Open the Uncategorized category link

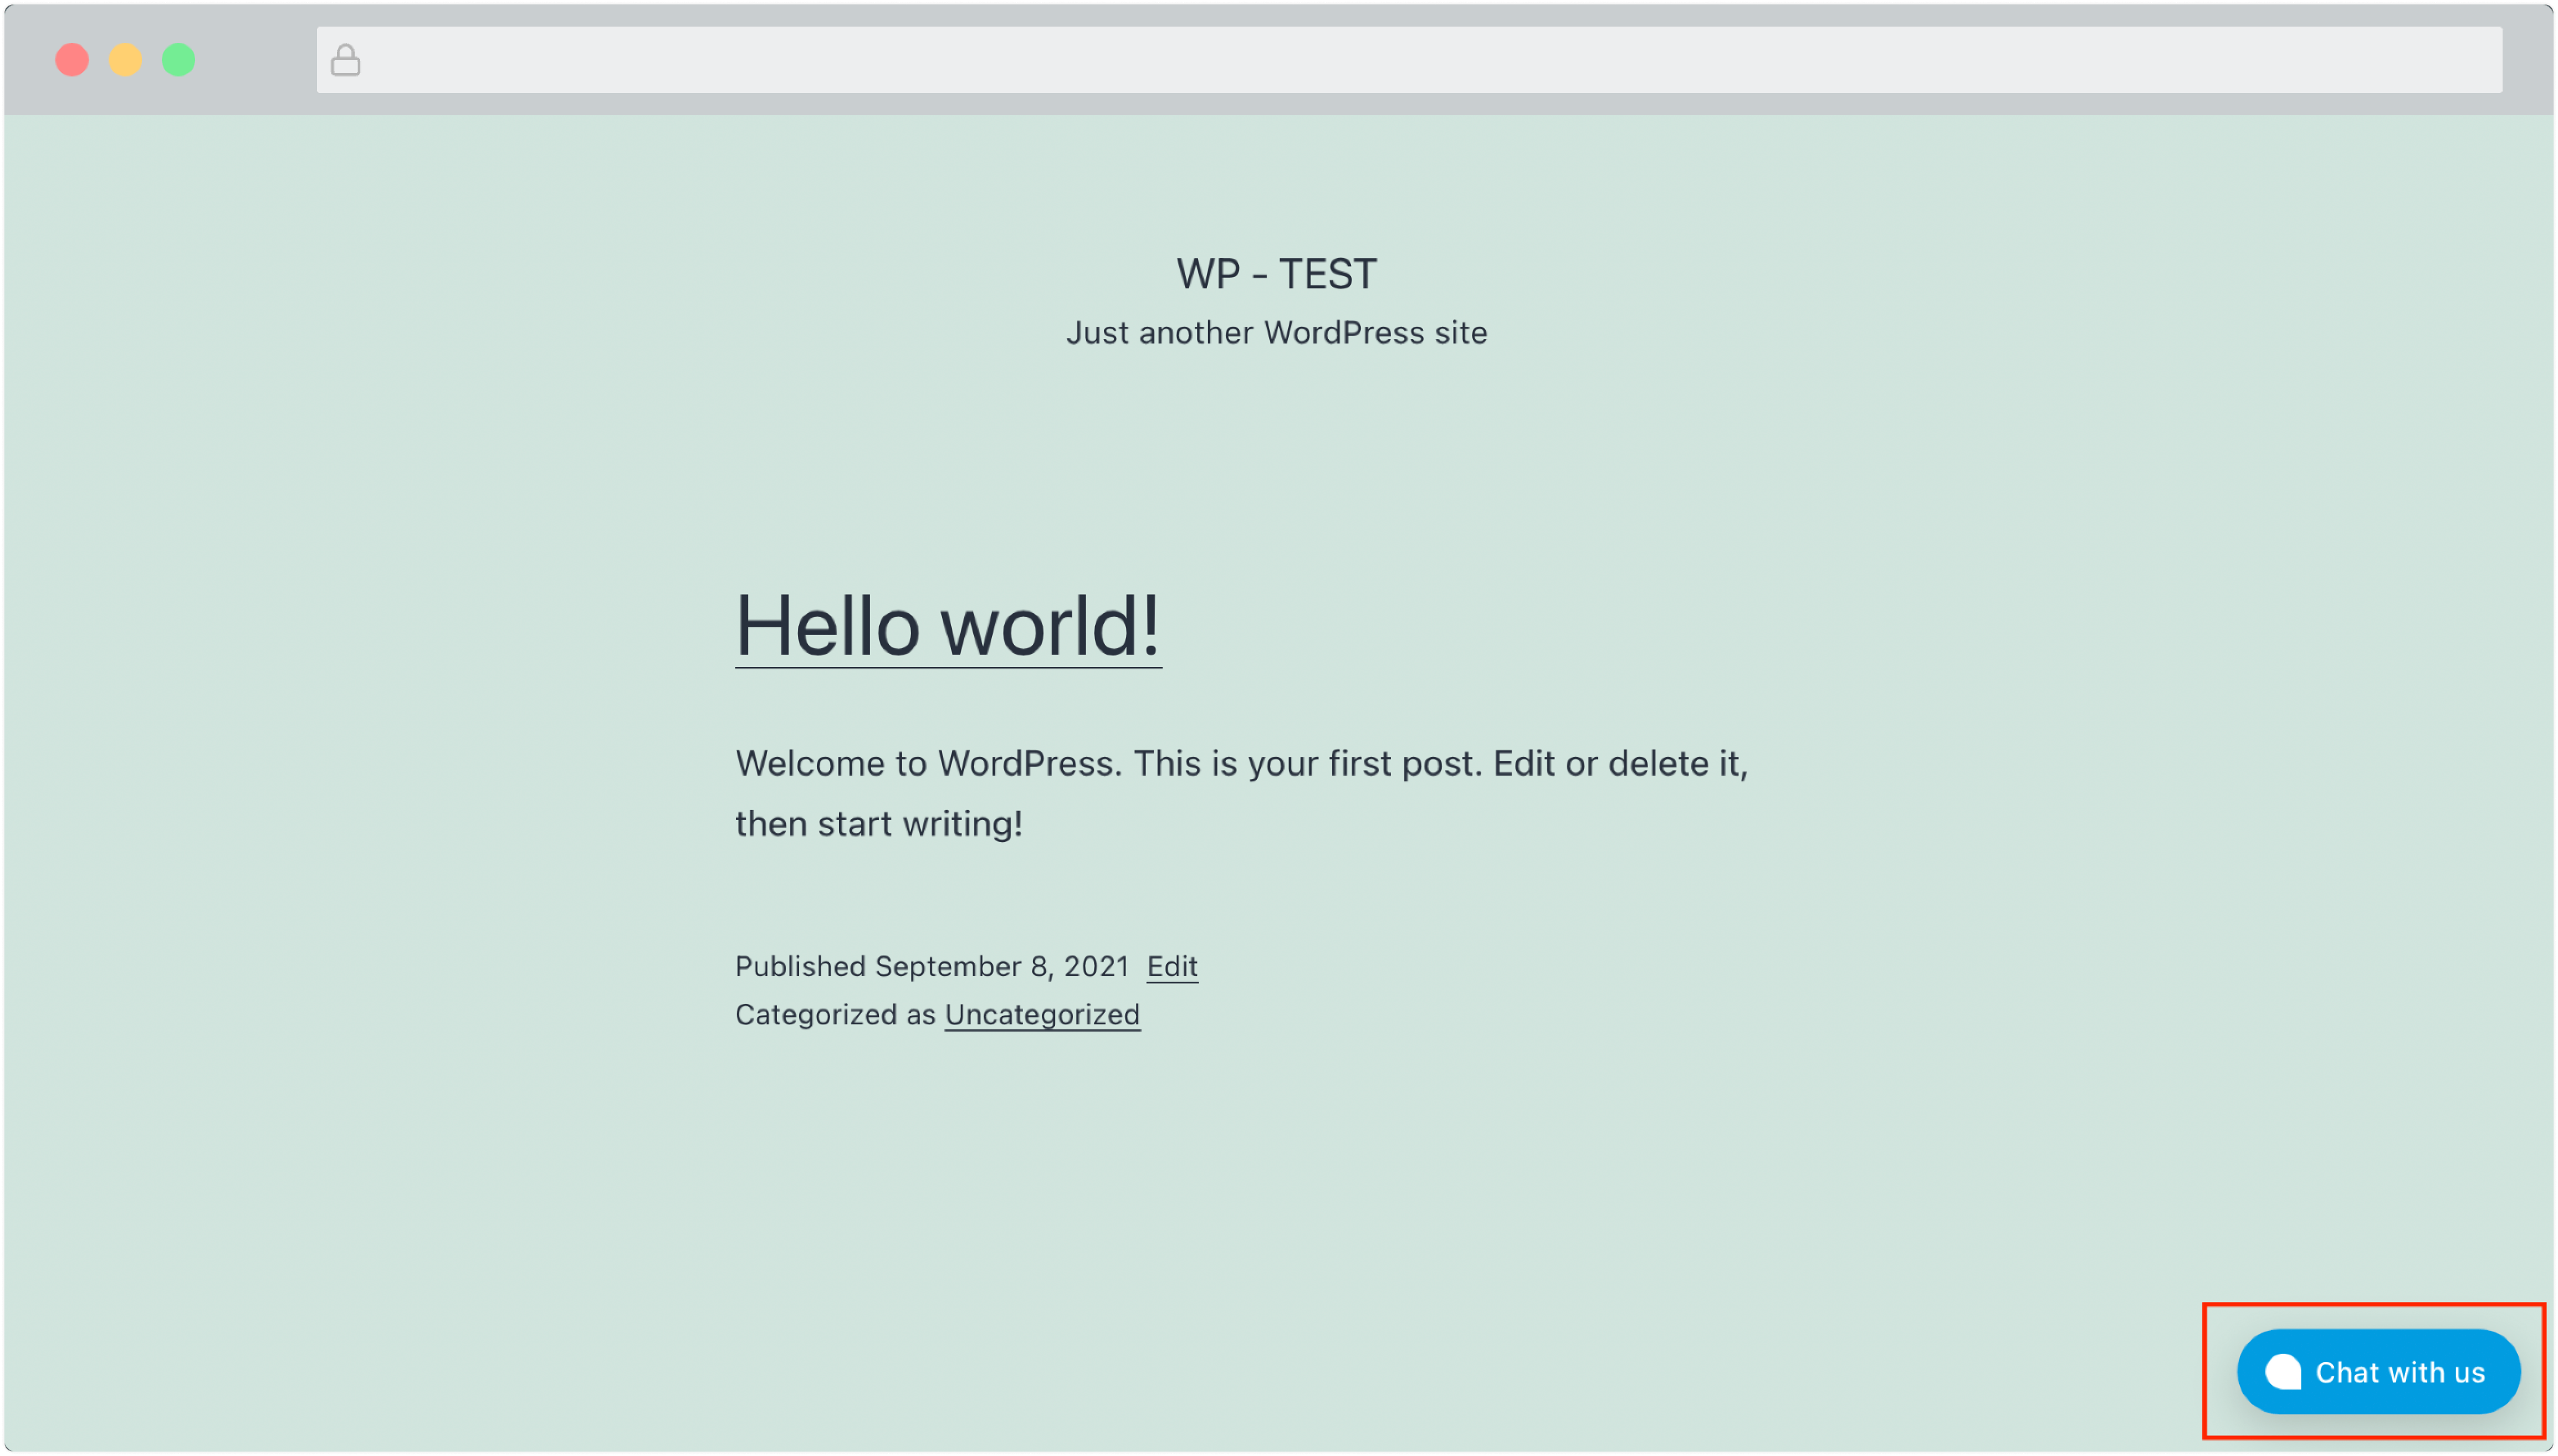1042,1015
